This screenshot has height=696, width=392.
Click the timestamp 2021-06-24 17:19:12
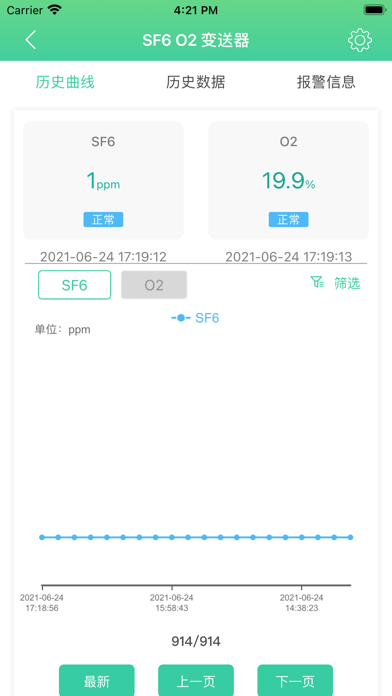tap(103, 257)
